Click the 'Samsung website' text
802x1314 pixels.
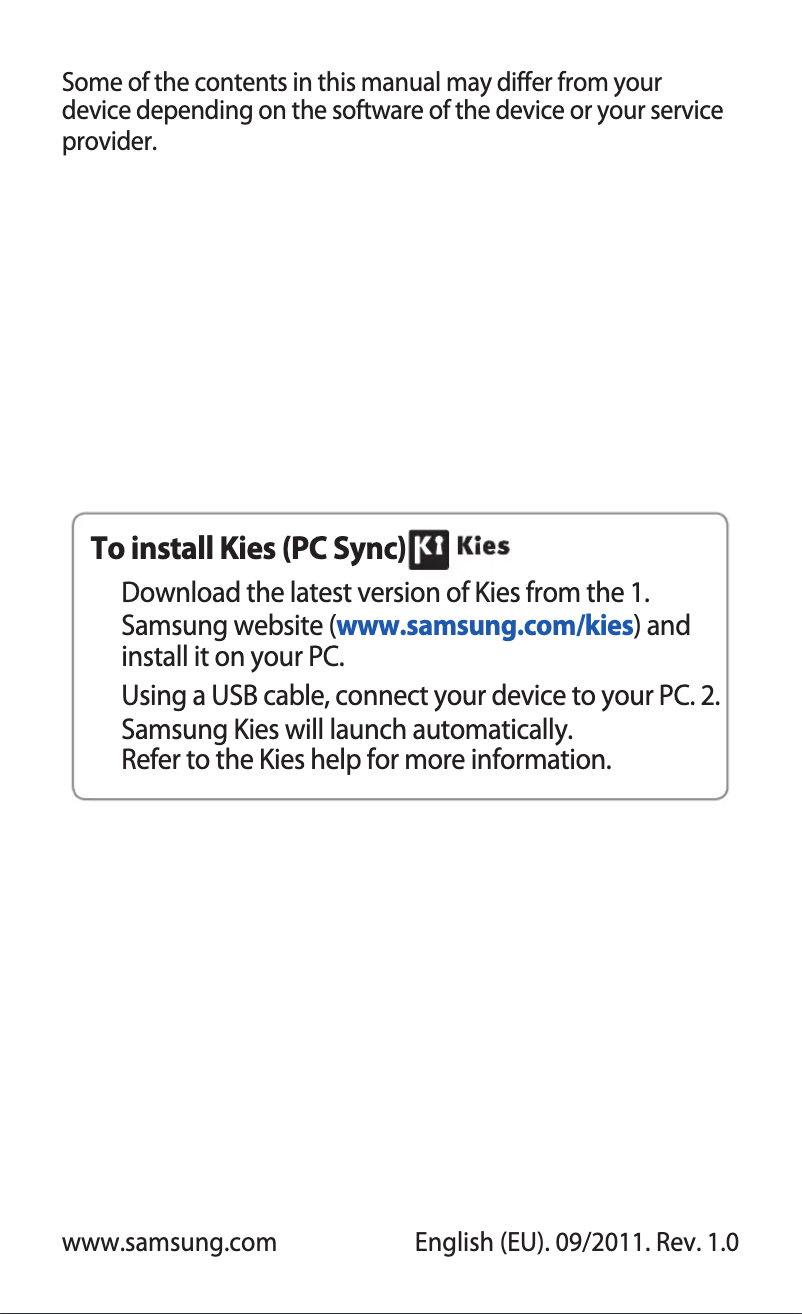[x=224, y=627]
